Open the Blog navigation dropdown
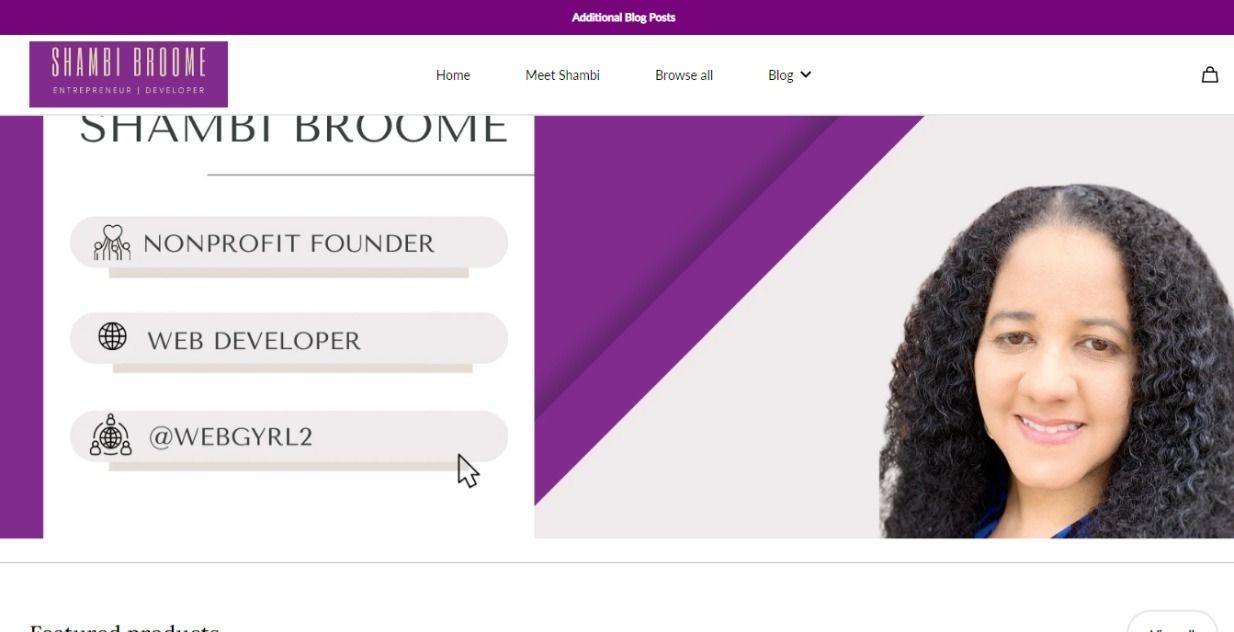This screenshot has height=632, width=1234. pyautogui.click(x=789, y=75)
